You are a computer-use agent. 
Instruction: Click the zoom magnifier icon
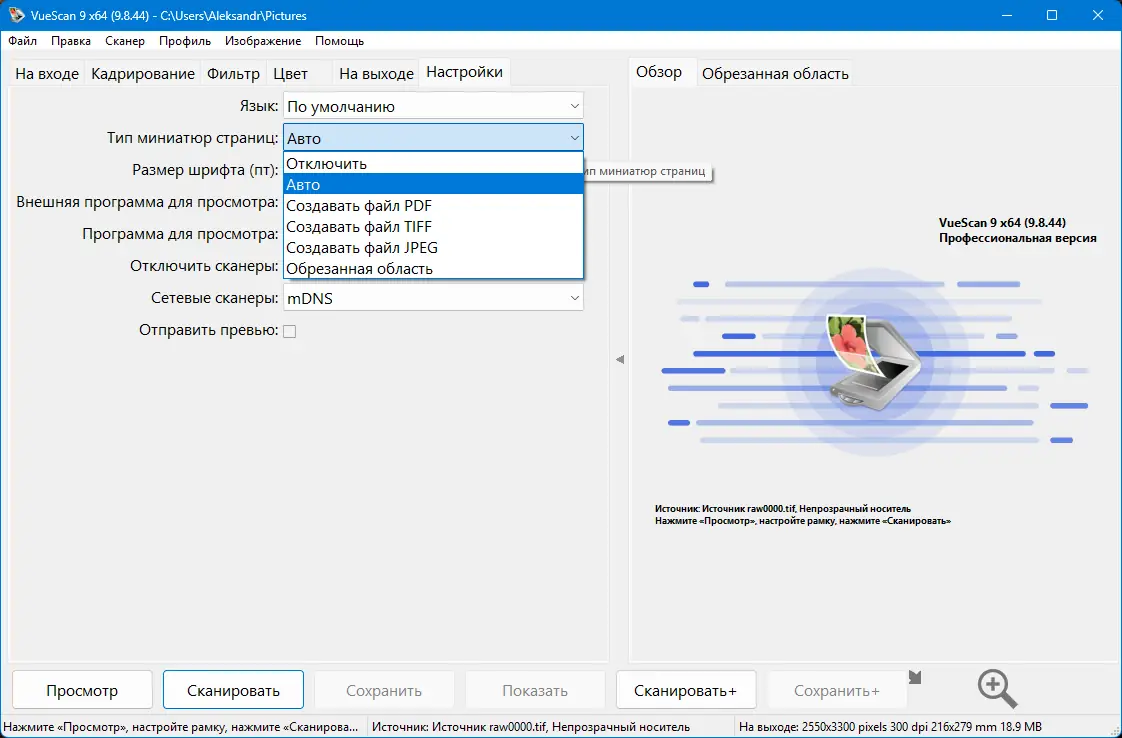pos(995,688)
